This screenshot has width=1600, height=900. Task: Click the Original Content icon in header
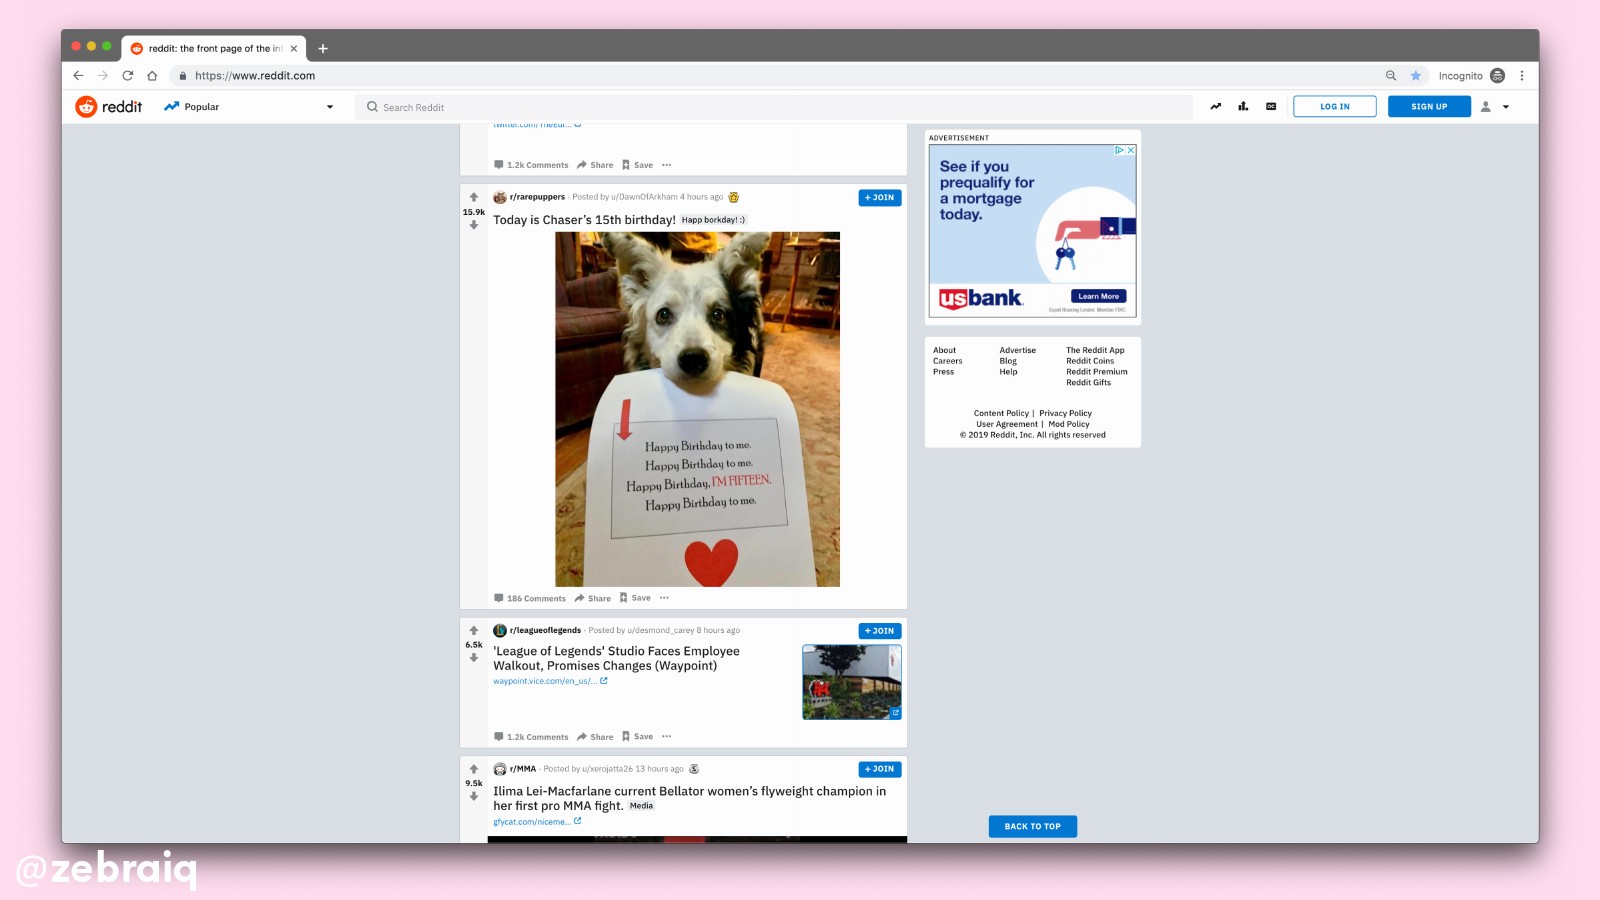[1271, 107]
